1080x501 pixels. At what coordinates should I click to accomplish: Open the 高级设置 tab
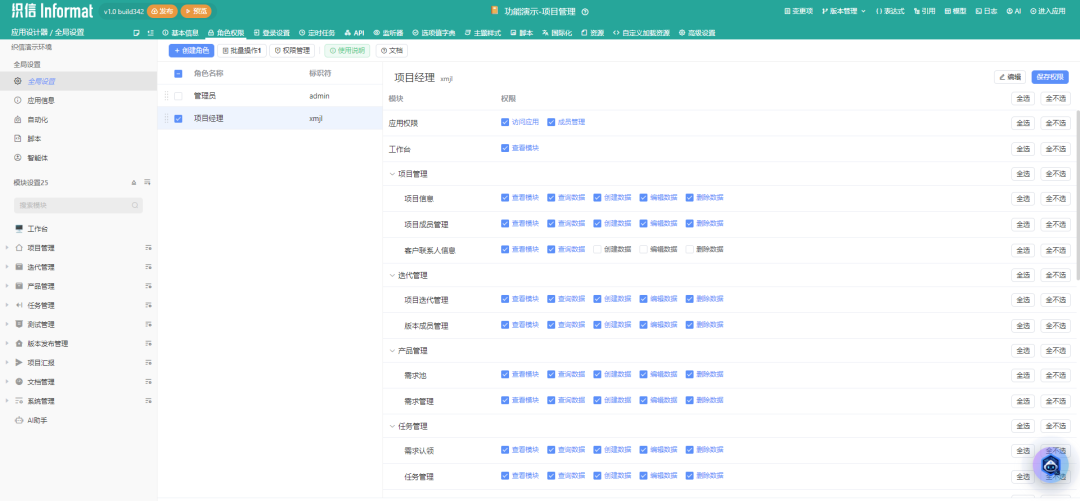coord(697,32)
